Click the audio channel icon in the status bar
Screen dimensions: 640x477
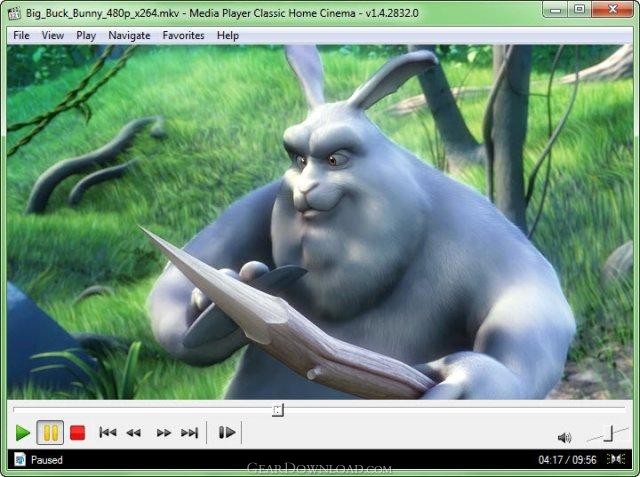[616, 459]
